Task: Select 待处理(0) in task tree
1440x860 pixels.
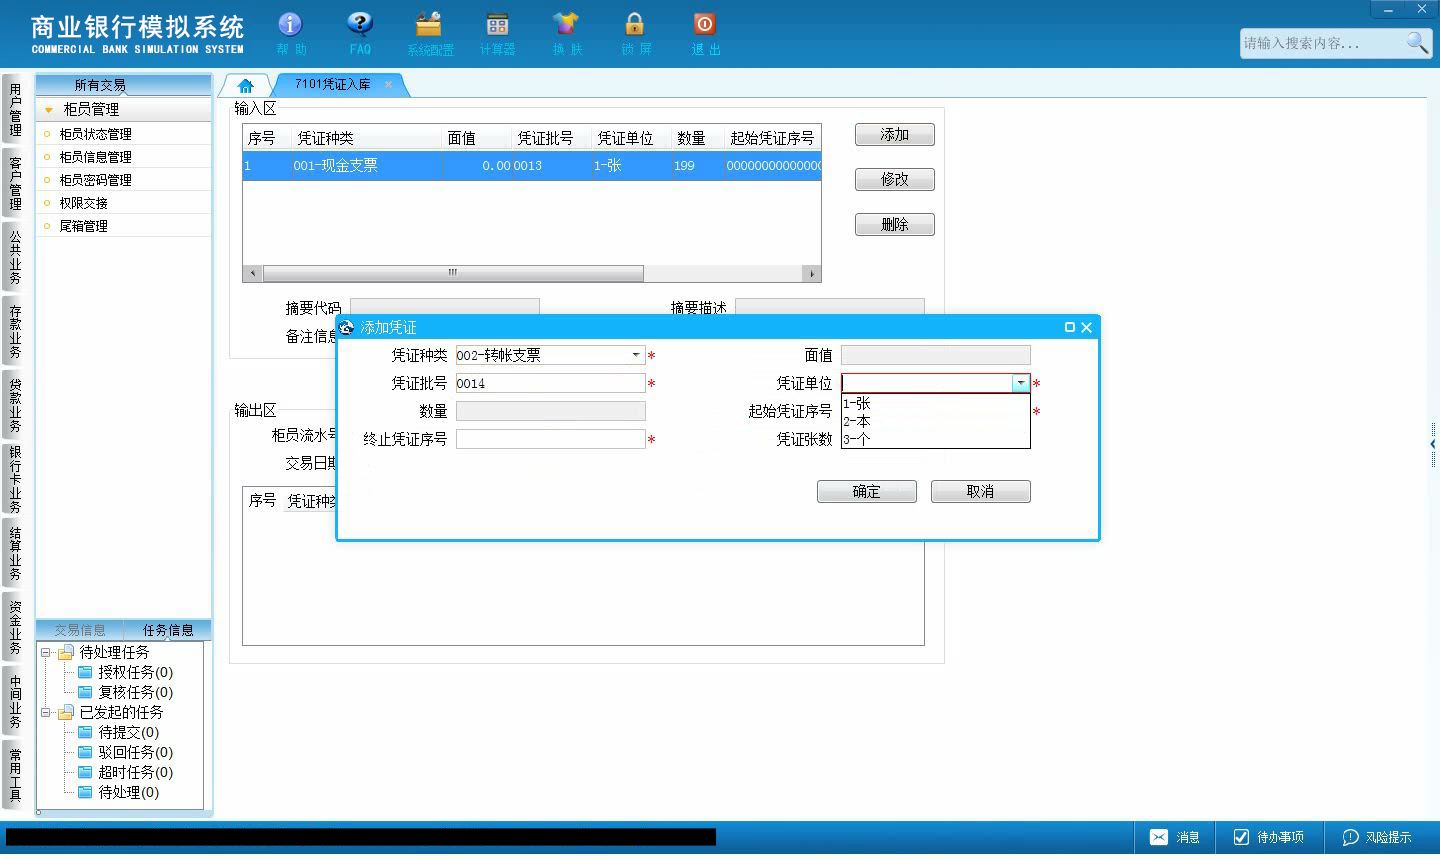Action: tap(128, 792)
